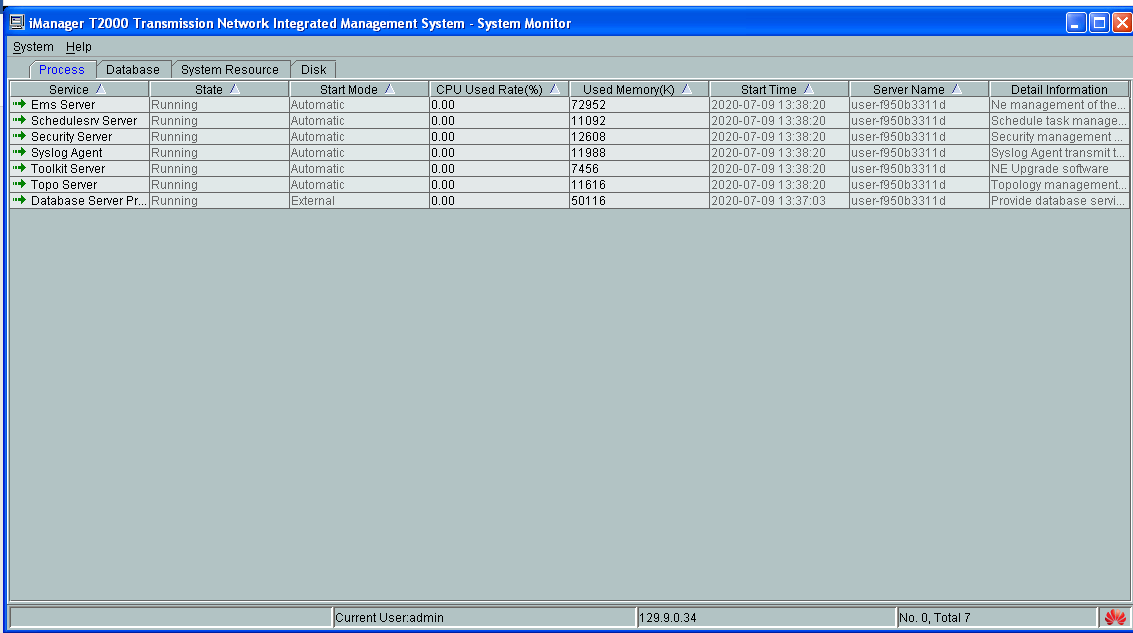Click Current User:admin in status bar
This screenshot has height=633, width=1133.
pyautogui.click(x=389, y=618)
